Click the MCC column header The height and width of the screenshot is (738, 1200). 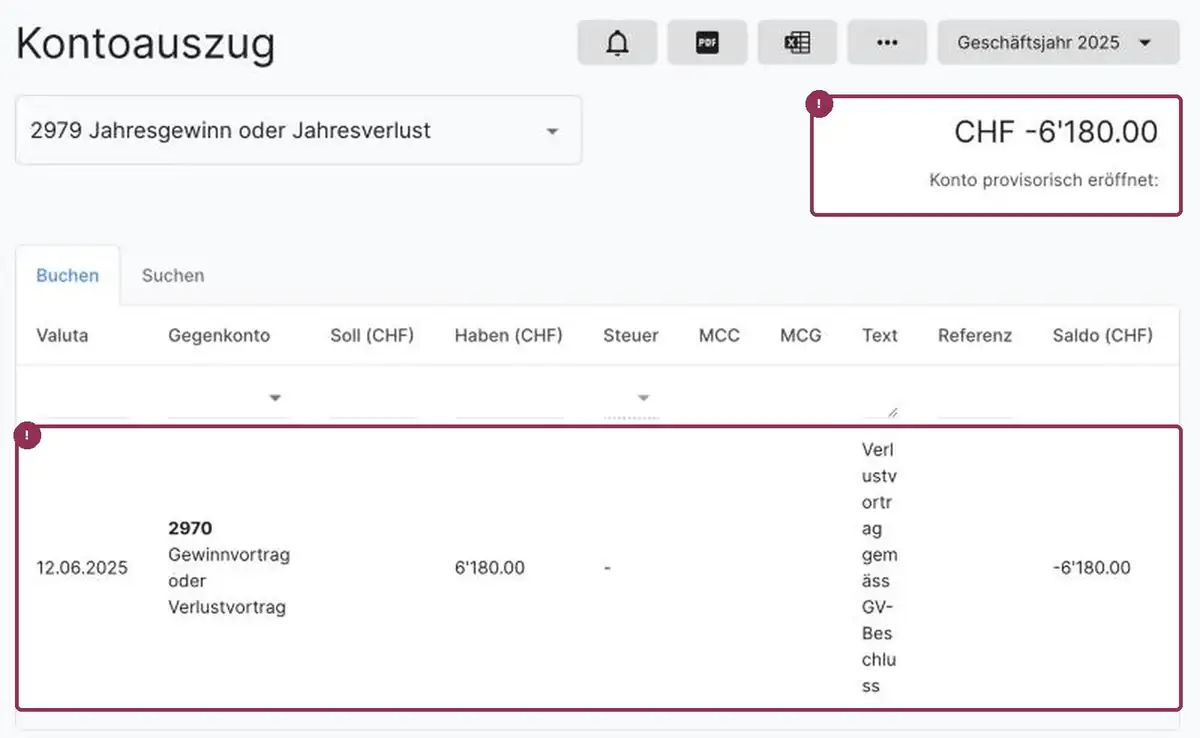pos(719,336)
